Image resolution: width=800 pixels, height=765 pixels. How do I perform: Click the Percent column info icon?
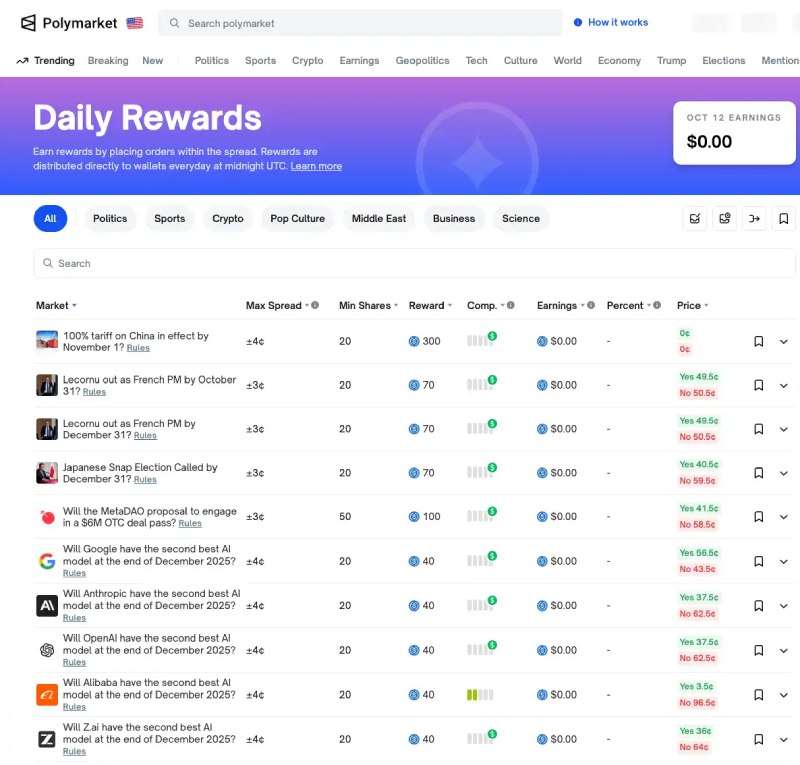point(657,305)
